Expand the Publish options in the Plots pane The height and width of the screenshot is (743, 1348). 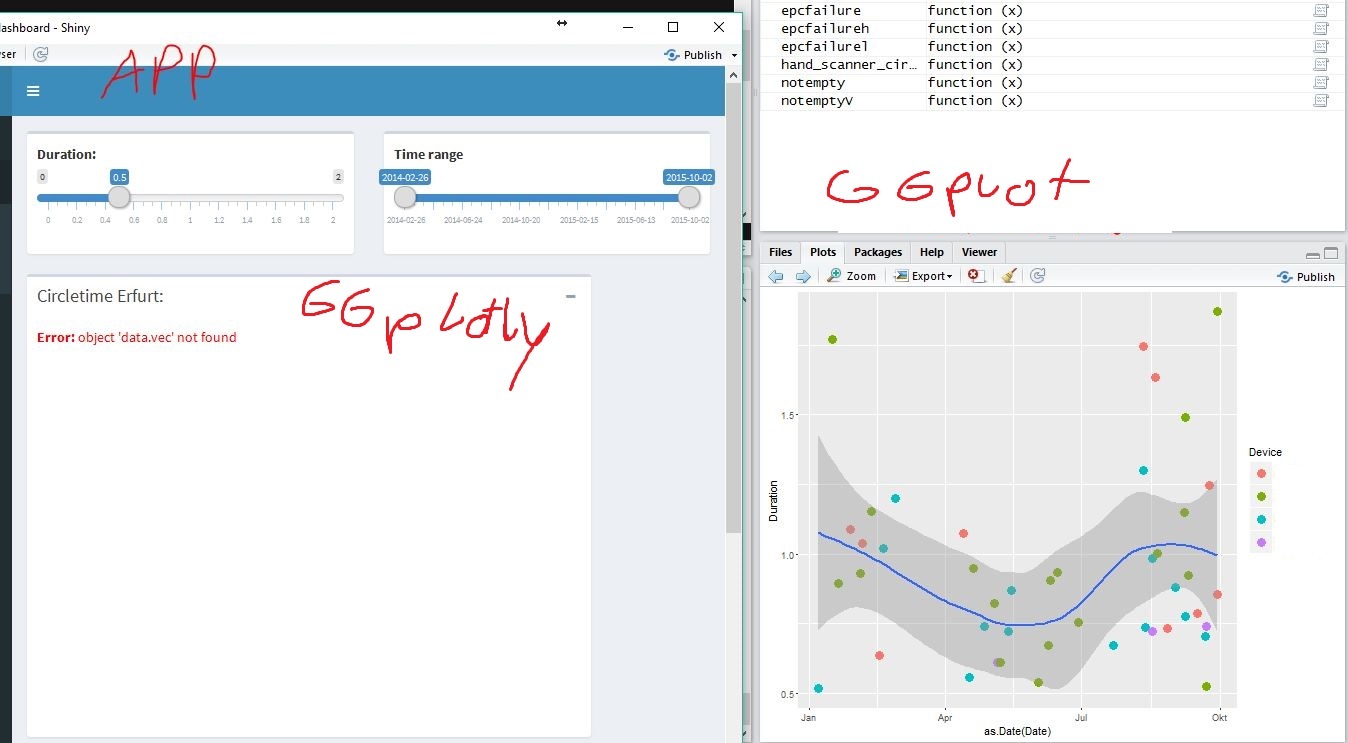click(1306, 276)
